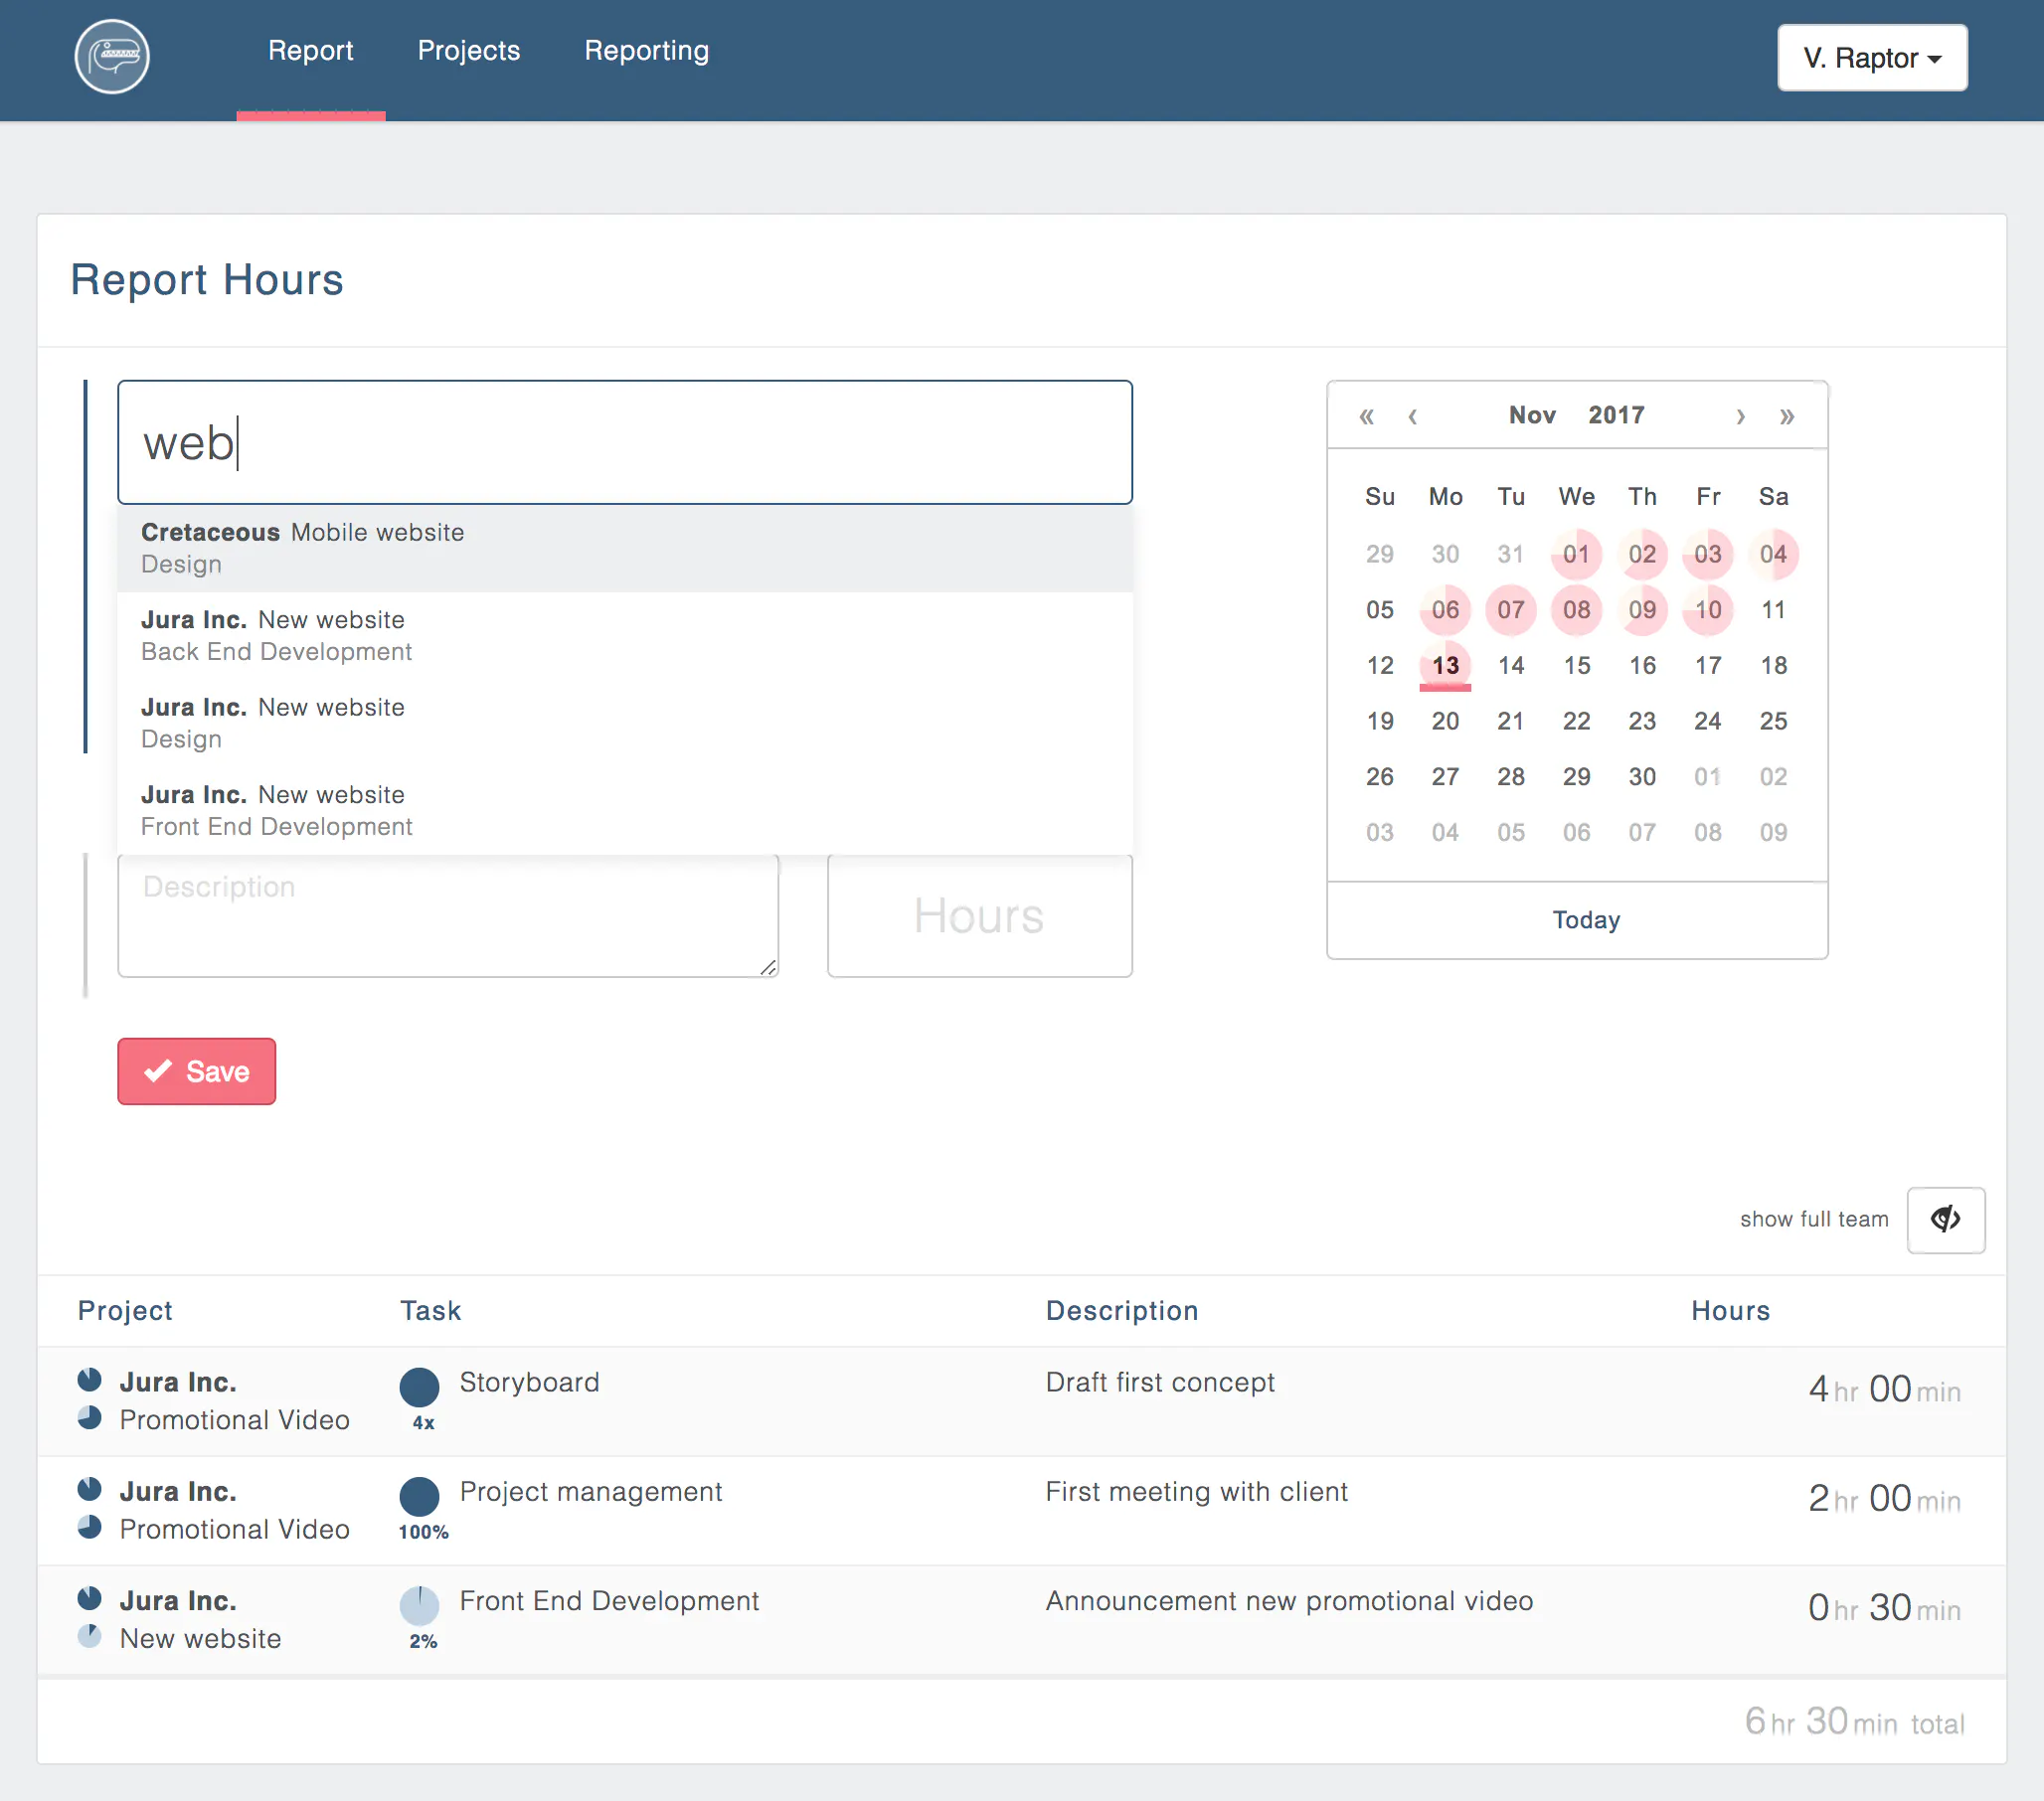Click Project management 100% pie icon
2044x1801 pixels.
pyautogui.click(x=420, y=1497)
